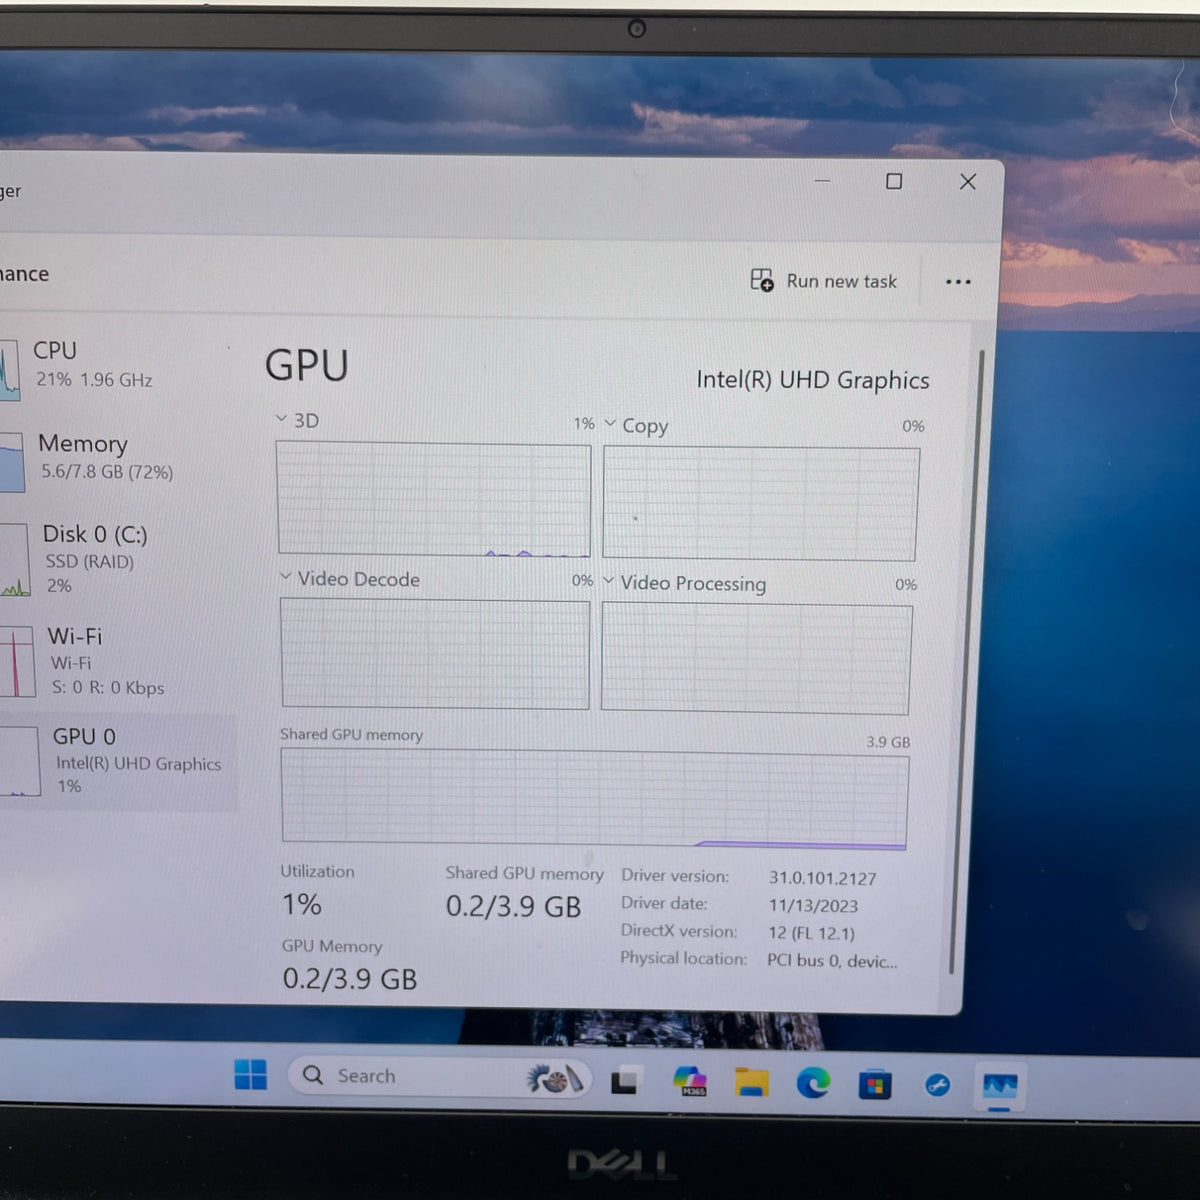Click the PCI bus 0 location value
The height and width of the screenshot is (1200, 1200).
click(832, 961)
